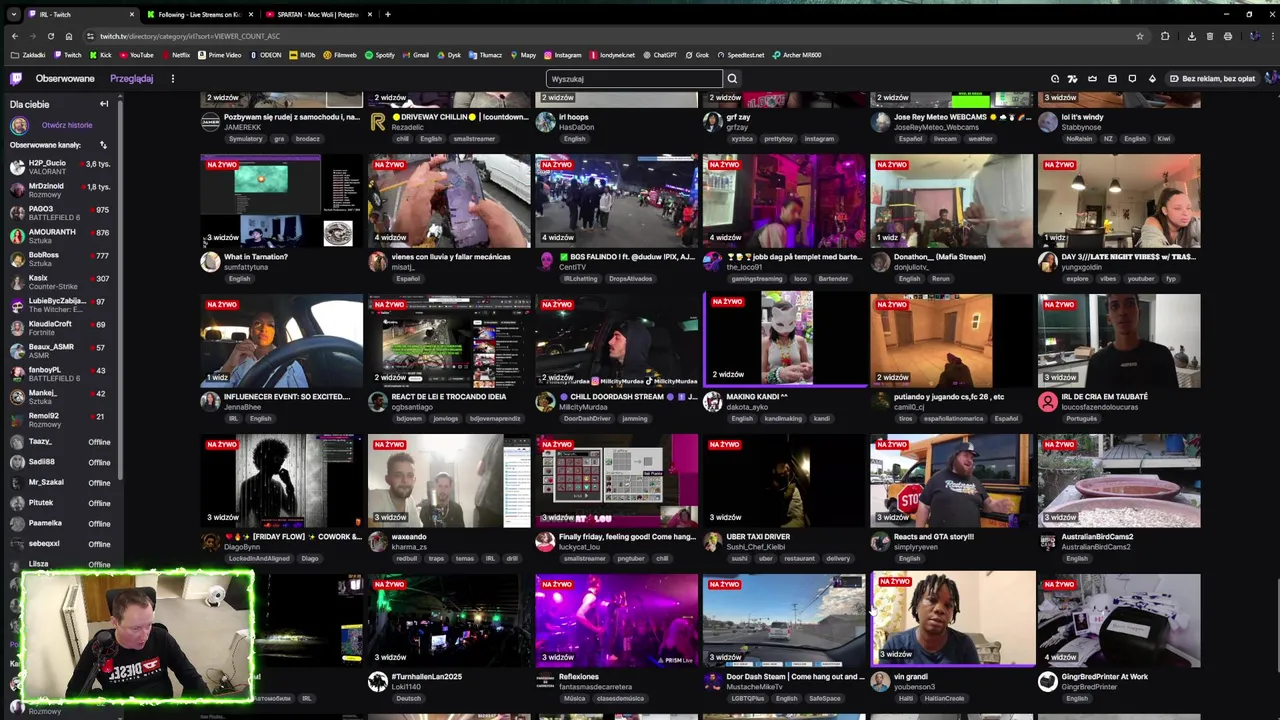
Task: Reload the page
Action: pyautogui.click(x=51, y=36)
